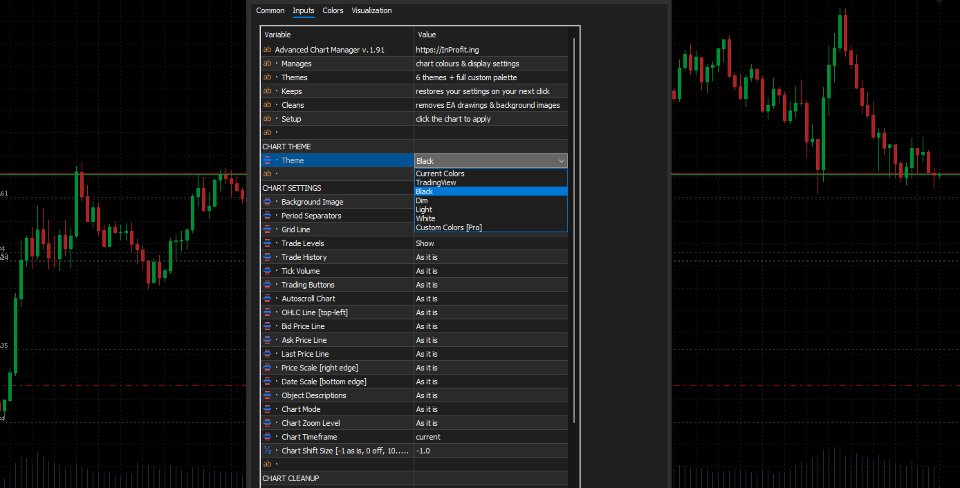Click Background Image row icon
The image size is (960, 488).
click(x=267, y=201)
